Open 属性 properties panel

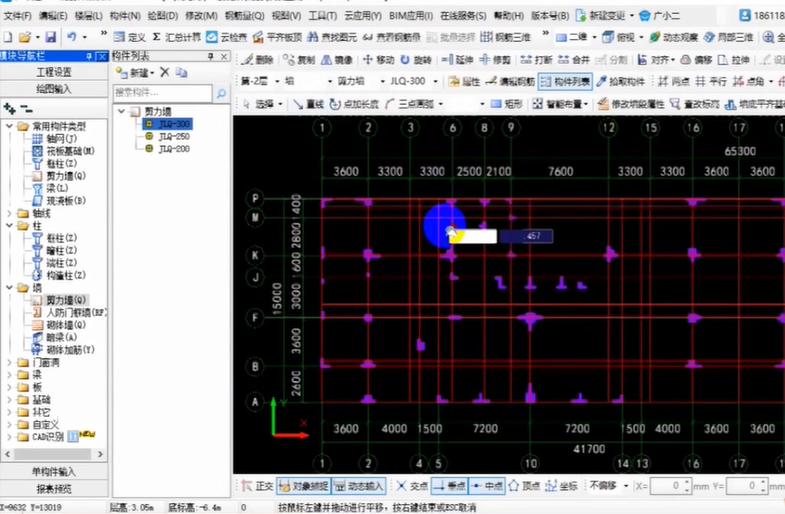tap(464, 82)
